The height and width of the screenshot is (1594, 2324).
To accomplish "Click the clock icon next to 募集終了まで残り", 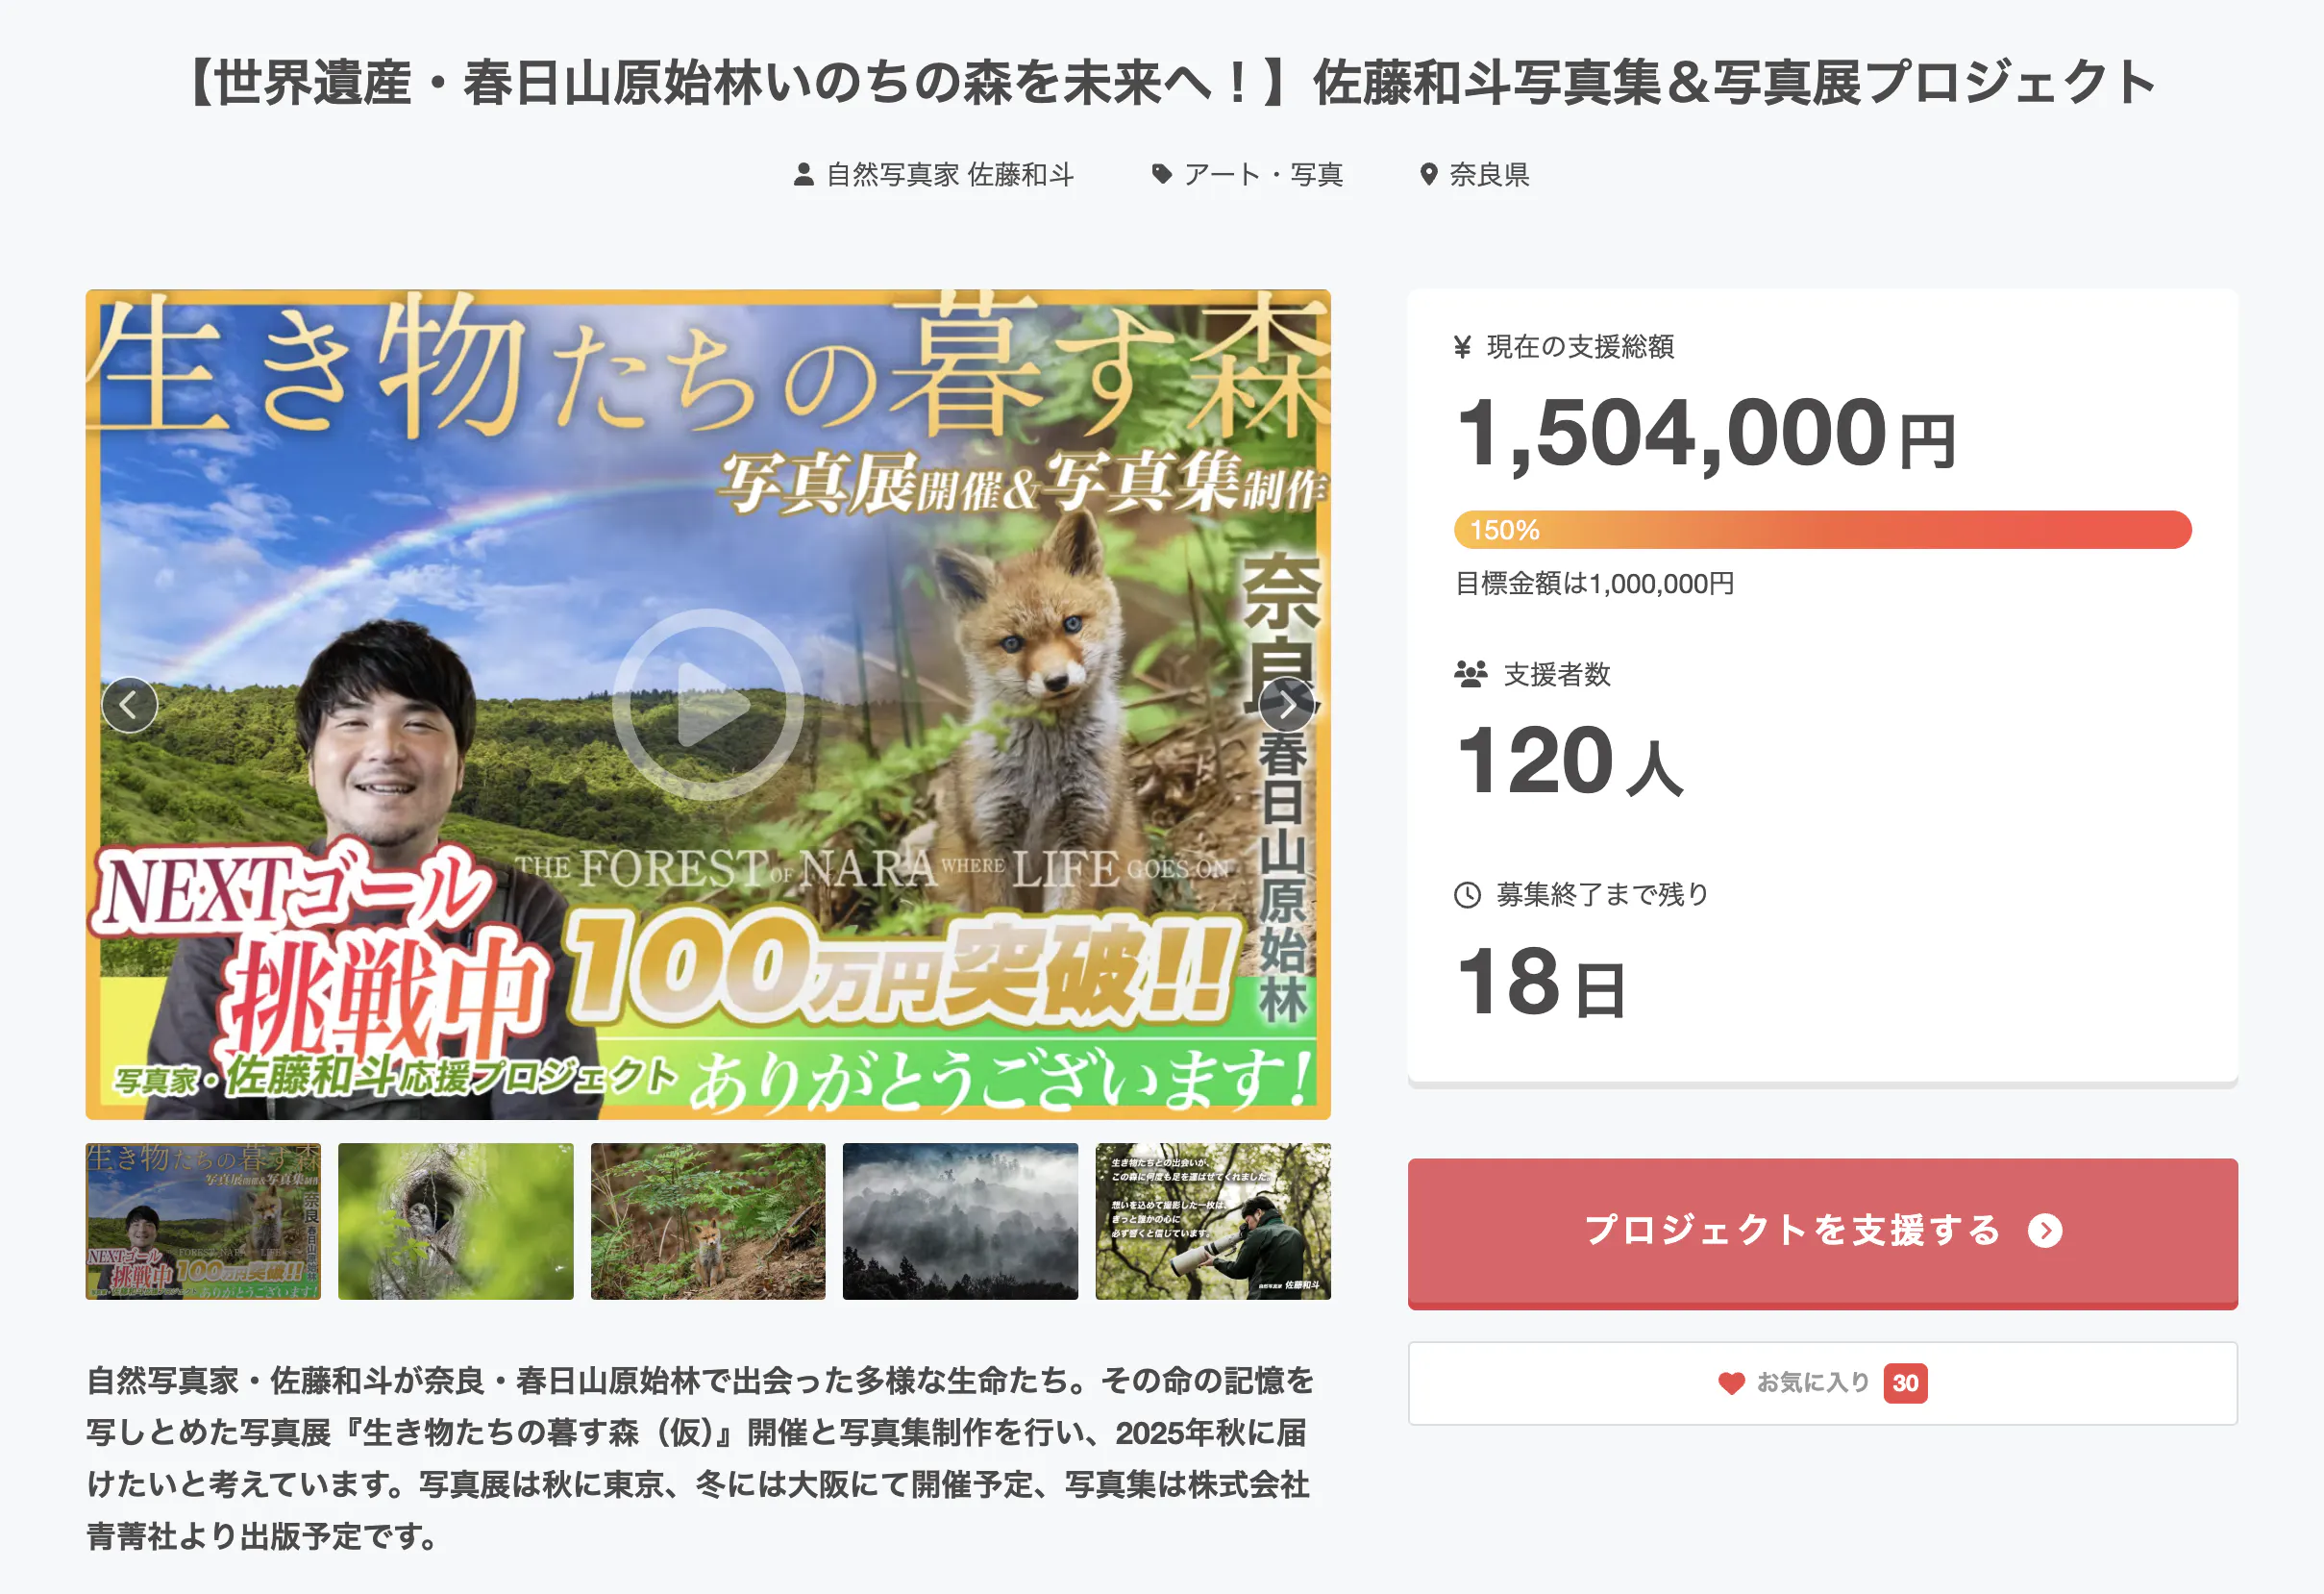I will 1467,895.
